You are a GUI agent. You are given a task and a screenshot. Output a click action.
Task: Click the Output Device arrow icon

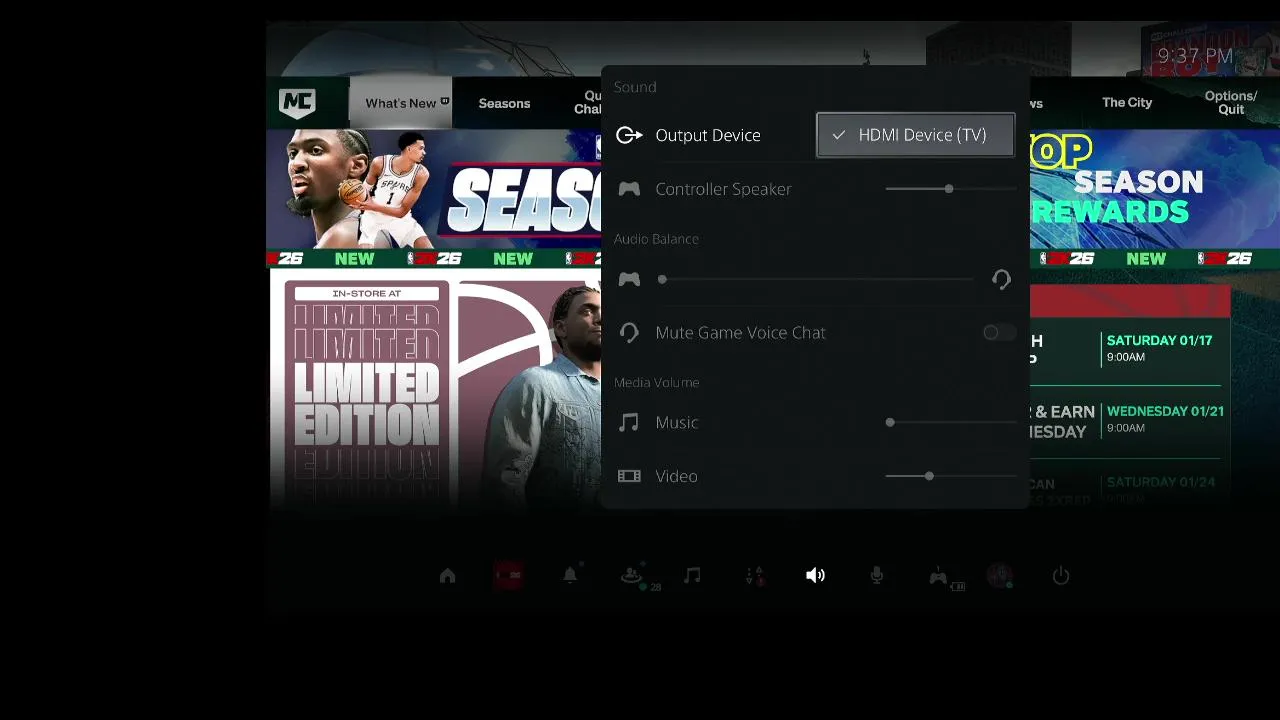click(629, 135)
